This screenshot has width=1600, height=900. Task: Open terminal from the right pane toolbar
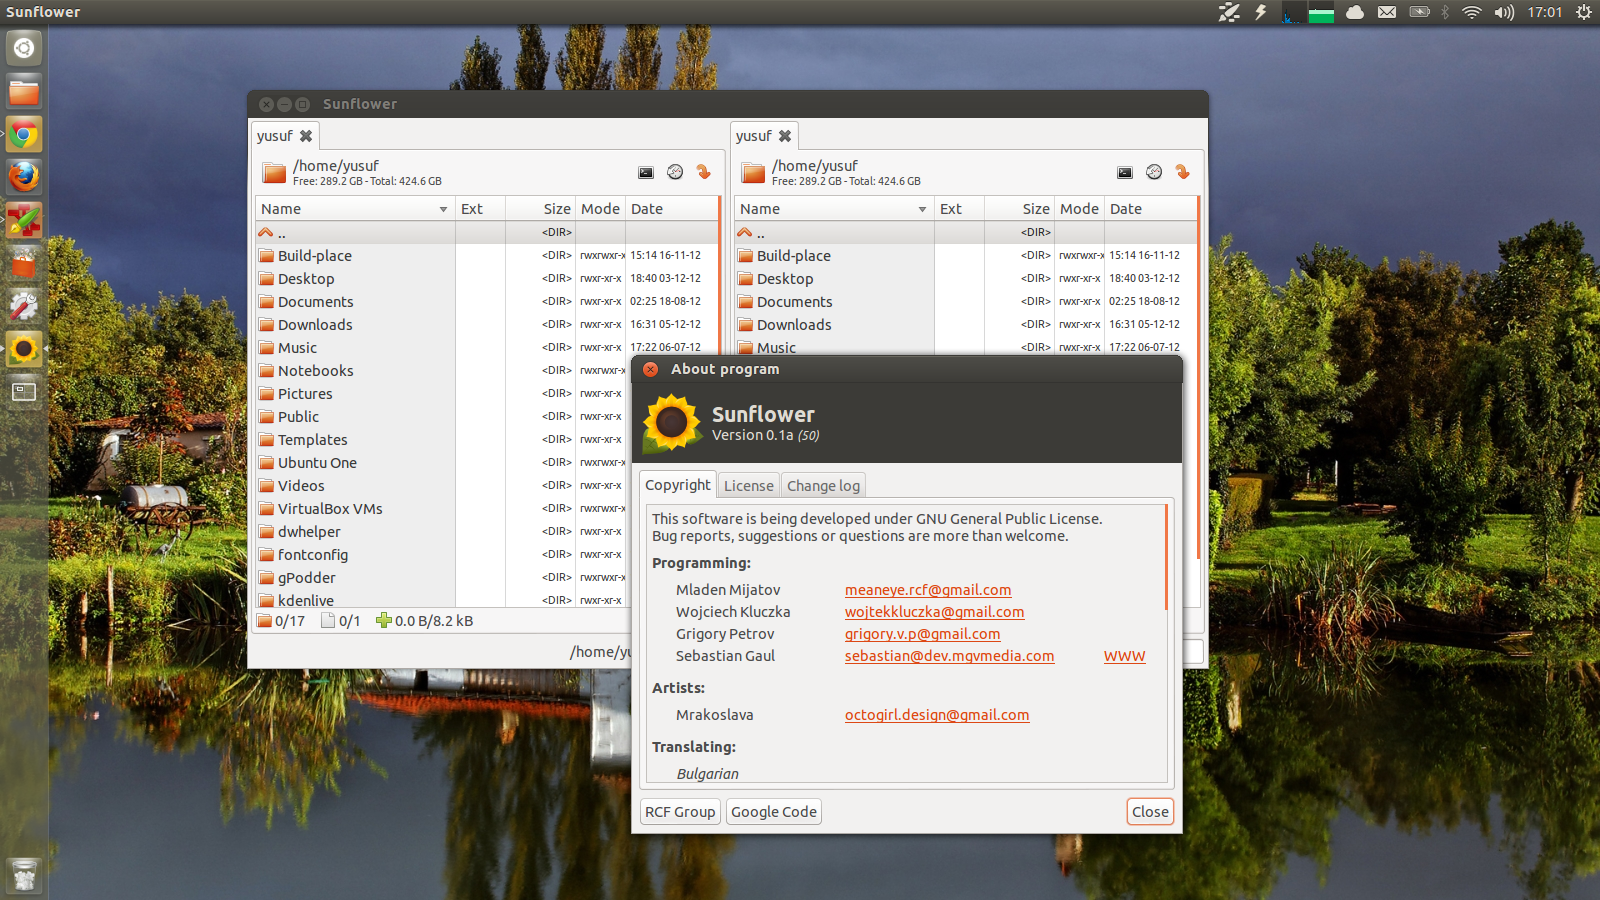click(1125, 173)
